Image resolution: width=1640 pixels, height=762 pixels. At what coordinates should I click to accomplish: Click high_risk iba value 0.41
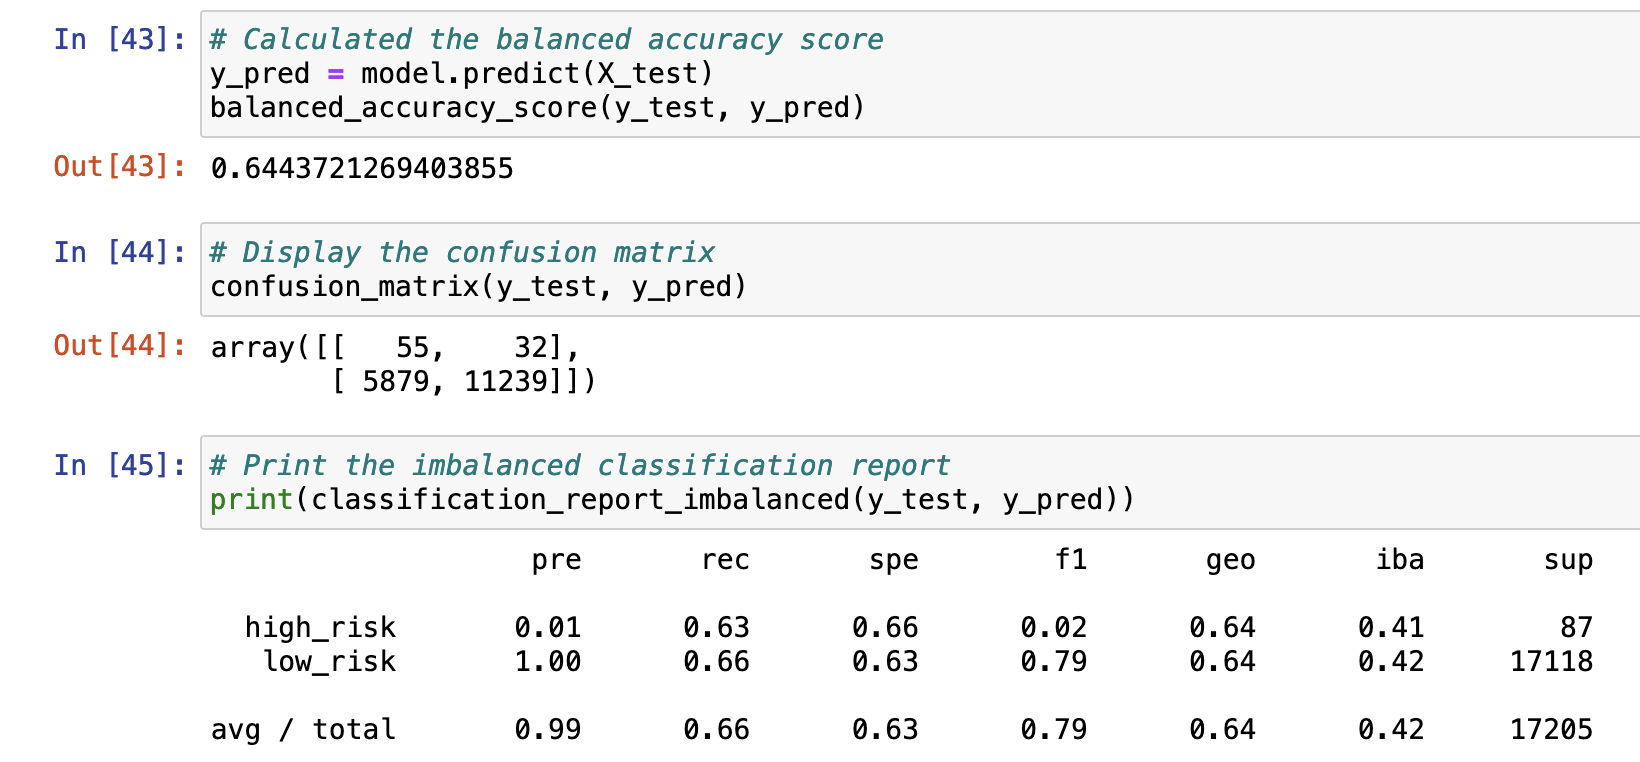(x=1391, y=628)
